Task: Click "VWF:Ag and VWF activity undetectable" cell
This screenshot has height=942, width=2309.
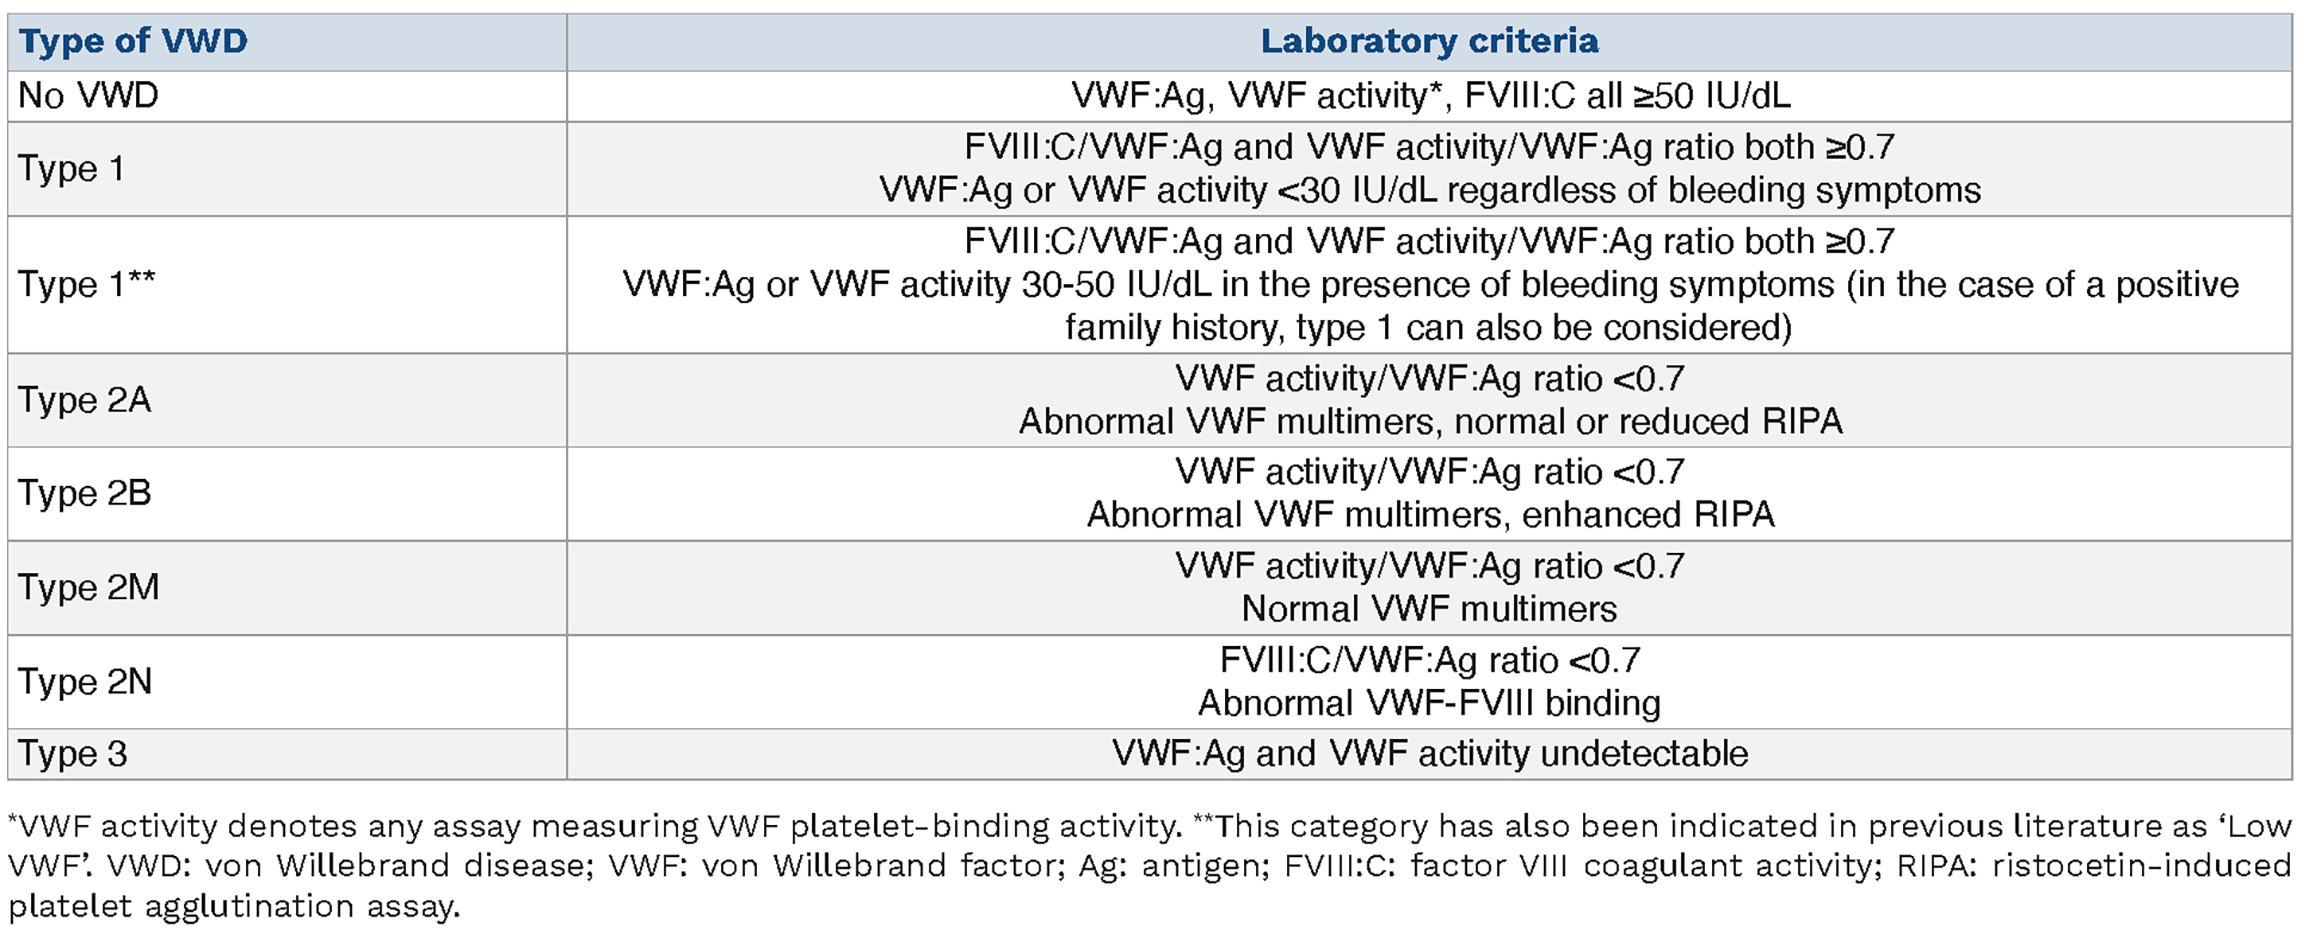Action: pyautogui.click(x=1429, y=753)
